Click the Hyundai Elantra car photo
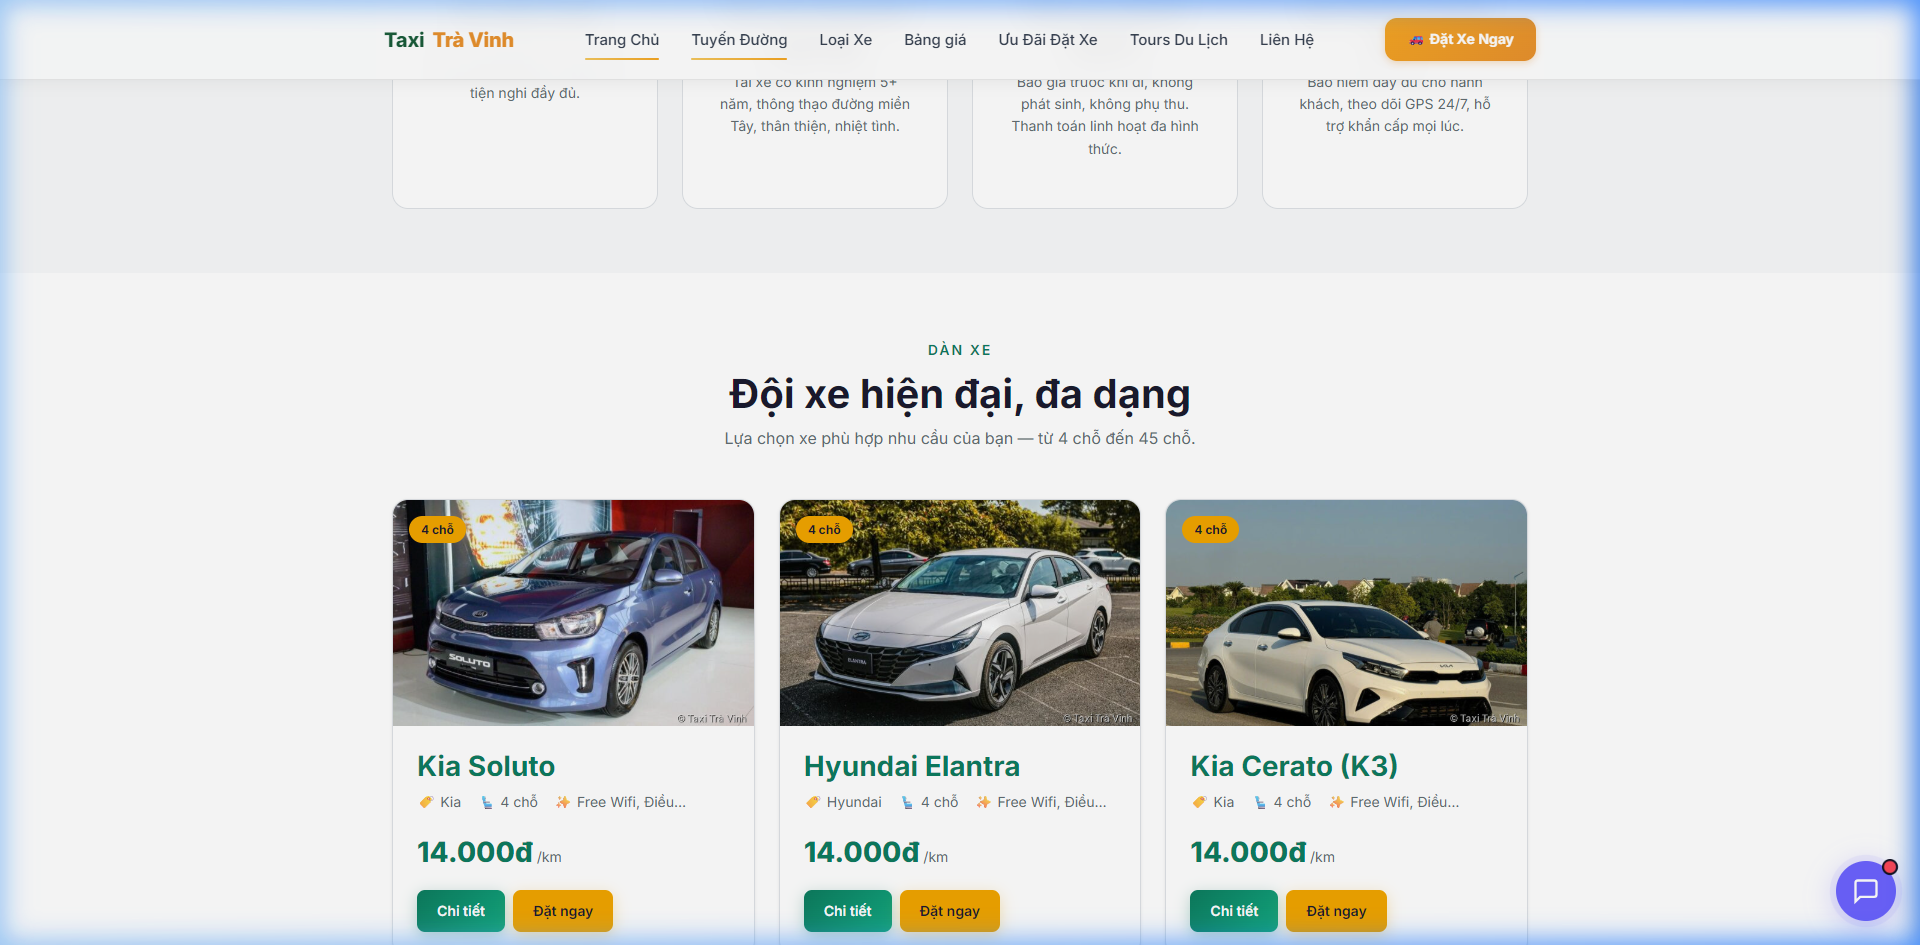 click(959, 613)
